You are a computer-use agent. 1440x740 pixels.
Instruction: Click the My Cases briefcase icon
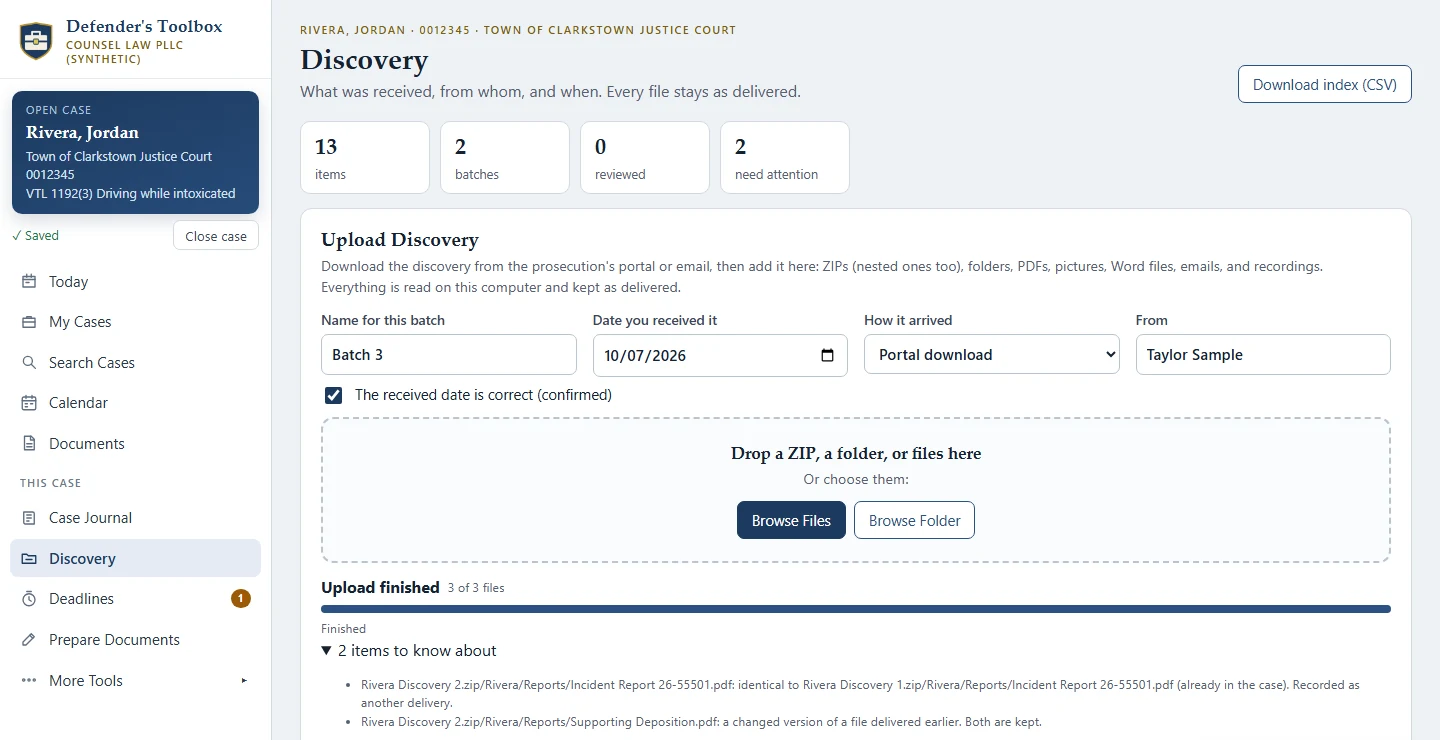pos(29,322)
